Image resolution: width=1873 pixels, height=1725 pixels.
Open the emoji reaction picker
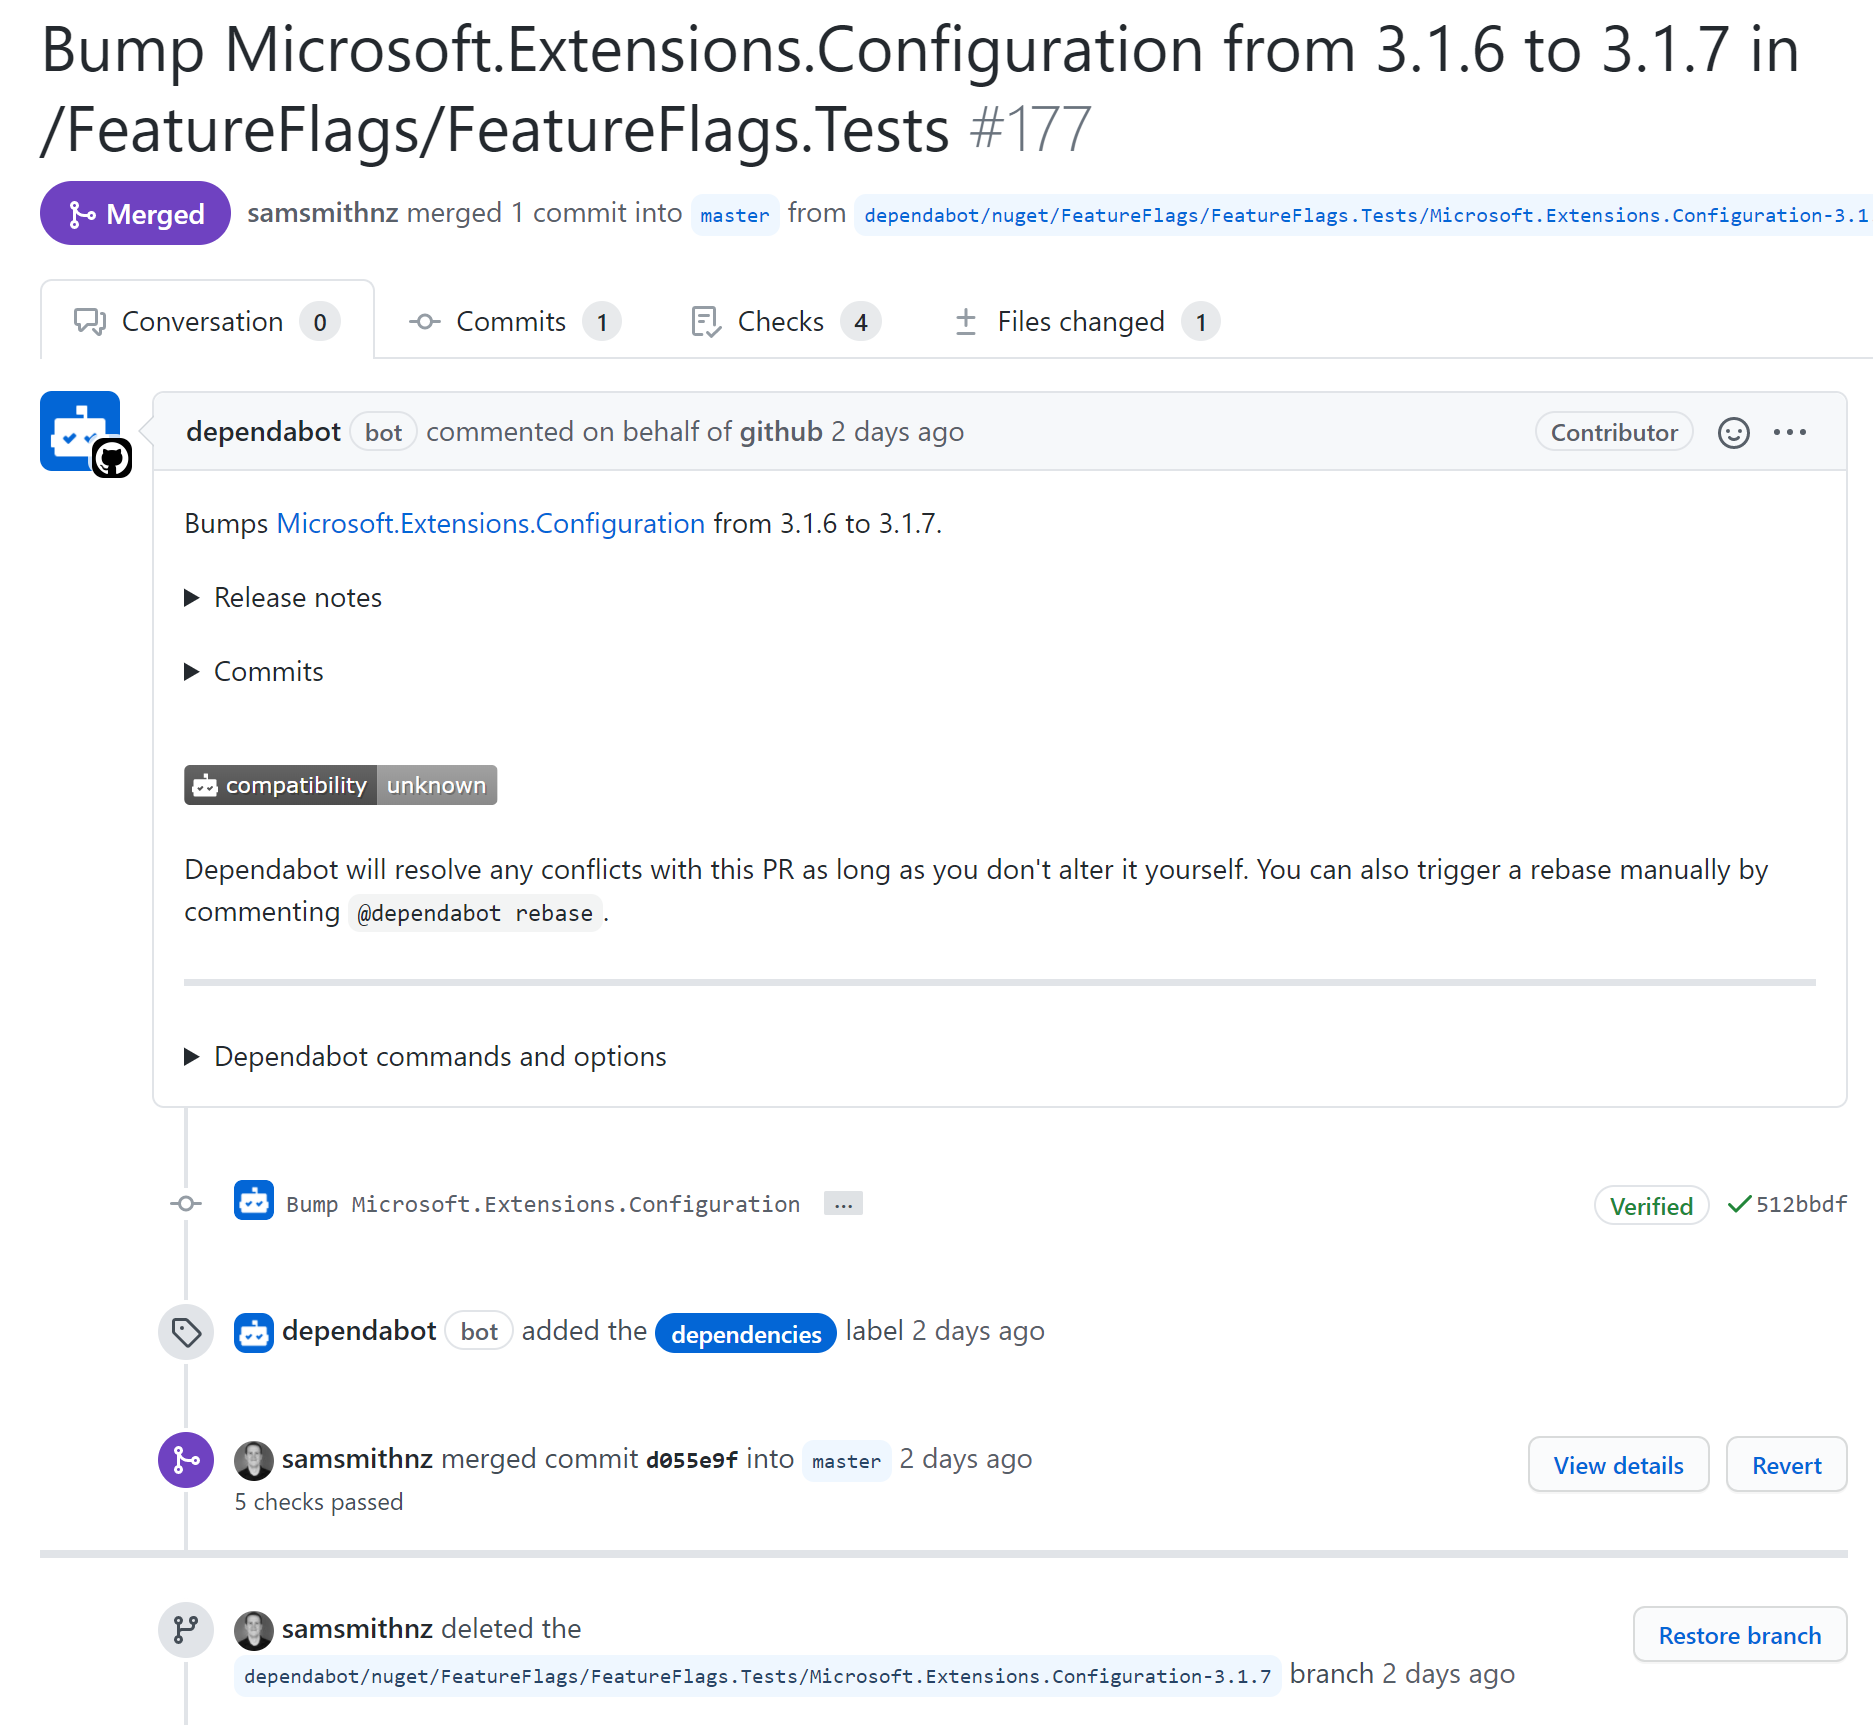tap(1733, 433)
